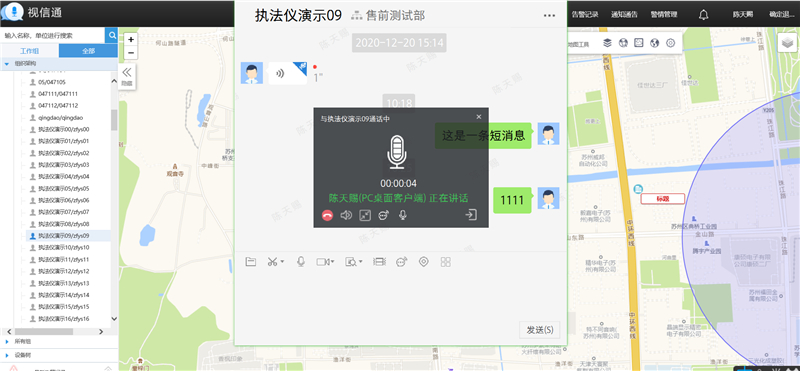Image resolution: width=800 pixels, height=371 pixels.
Task: Switch to the 工作组 tab
Action: tap(30, 51)
